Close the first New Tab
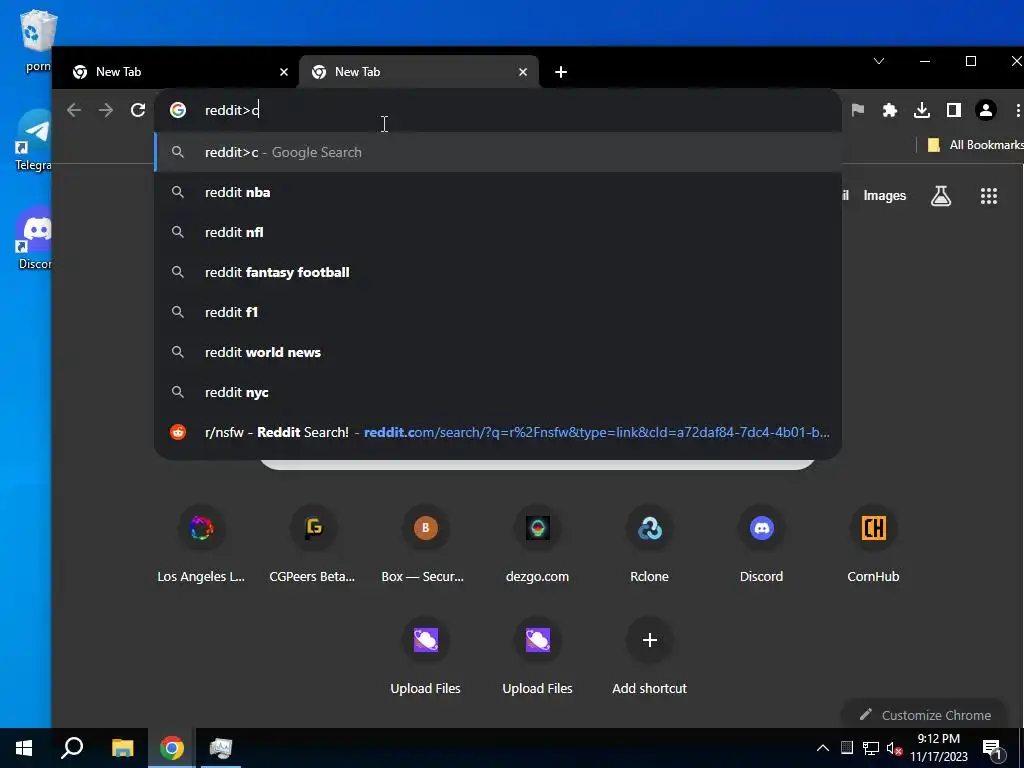The image size is (1024, 768). (x=283, y=72)
